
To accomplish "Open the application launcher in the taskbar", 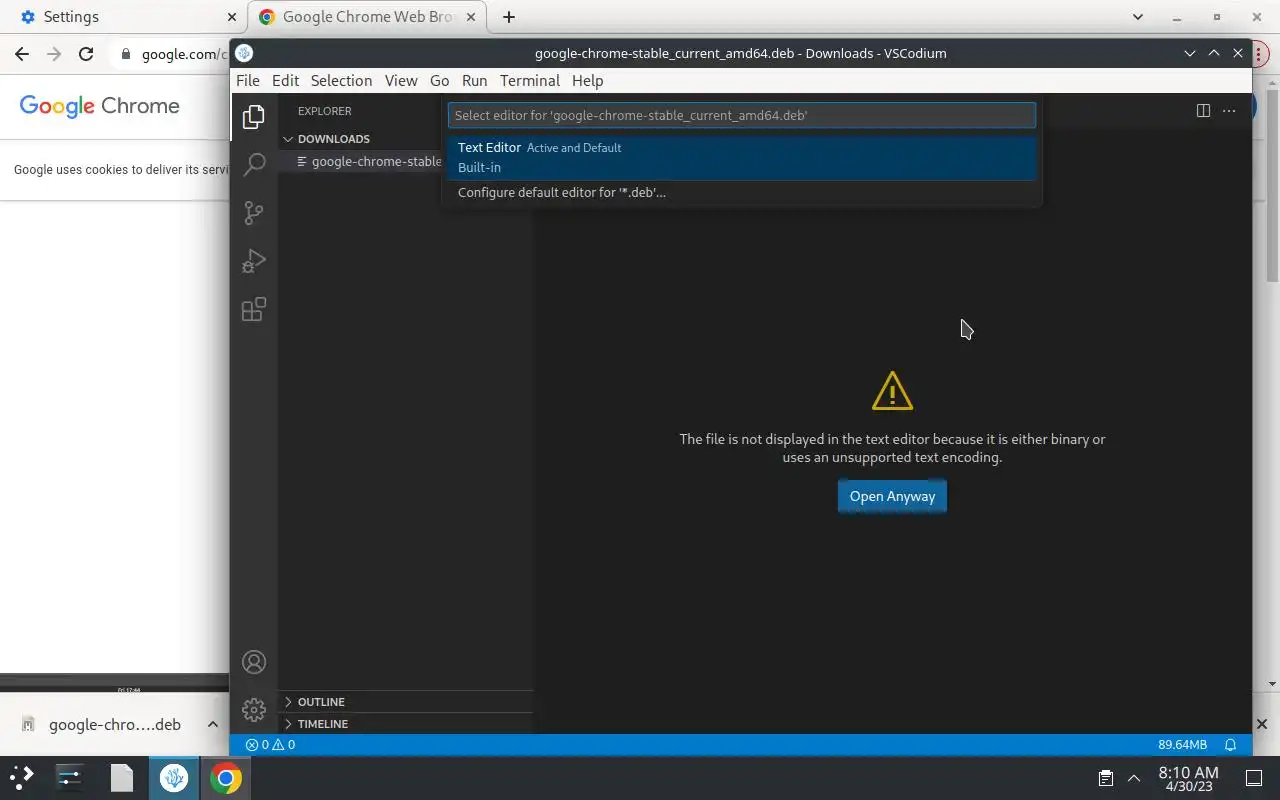I will (x=22, y=777).
